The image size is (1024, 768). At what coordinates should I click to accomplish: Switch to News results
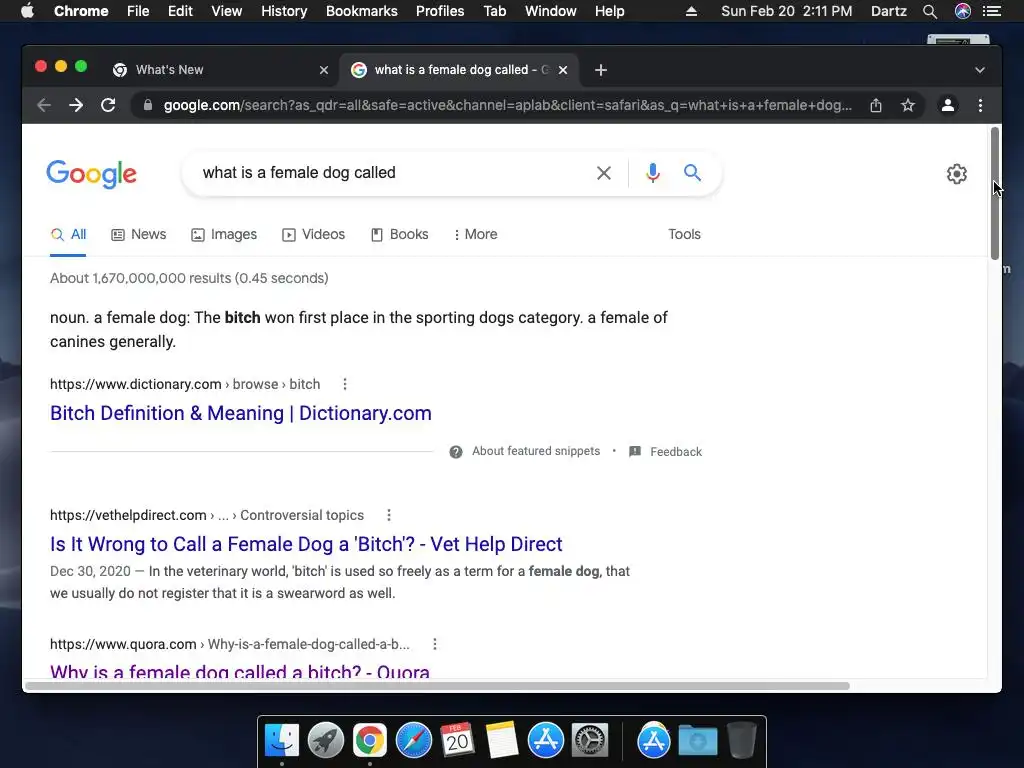138,234
